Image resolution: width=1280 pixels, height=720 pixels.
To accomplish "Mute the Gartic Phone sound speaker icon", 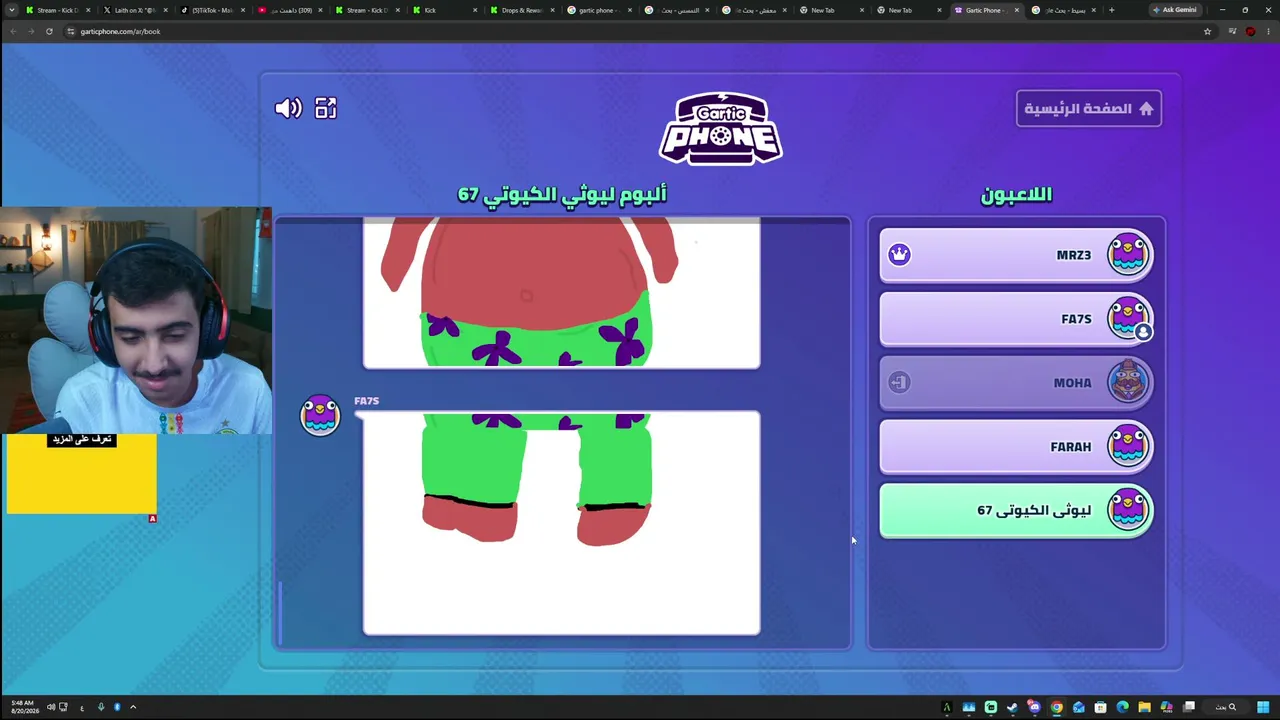I will pos(288,108).
